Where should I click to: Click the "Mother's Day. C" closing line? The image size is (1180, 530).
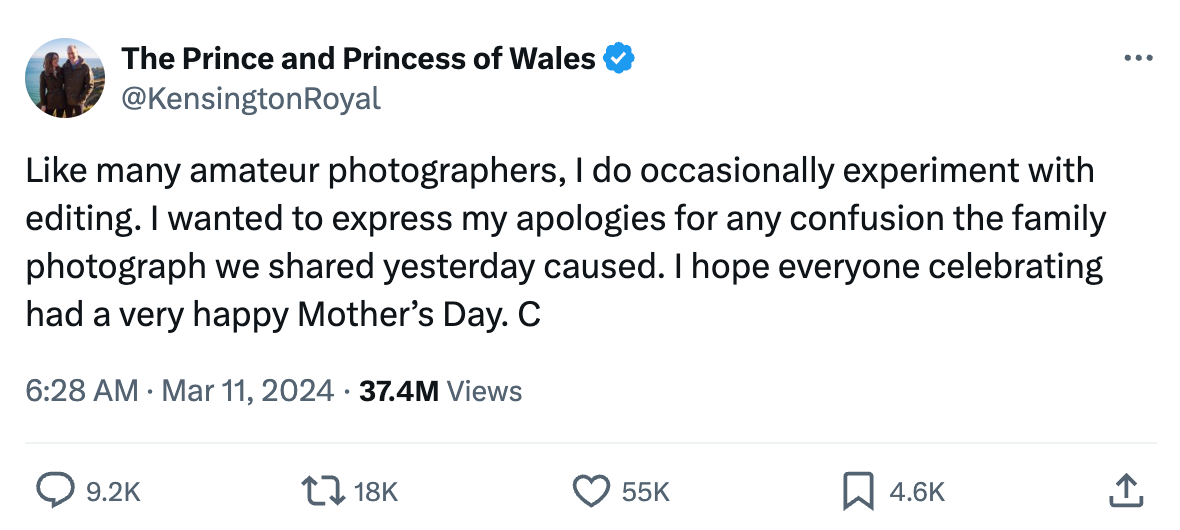[418, 314]
